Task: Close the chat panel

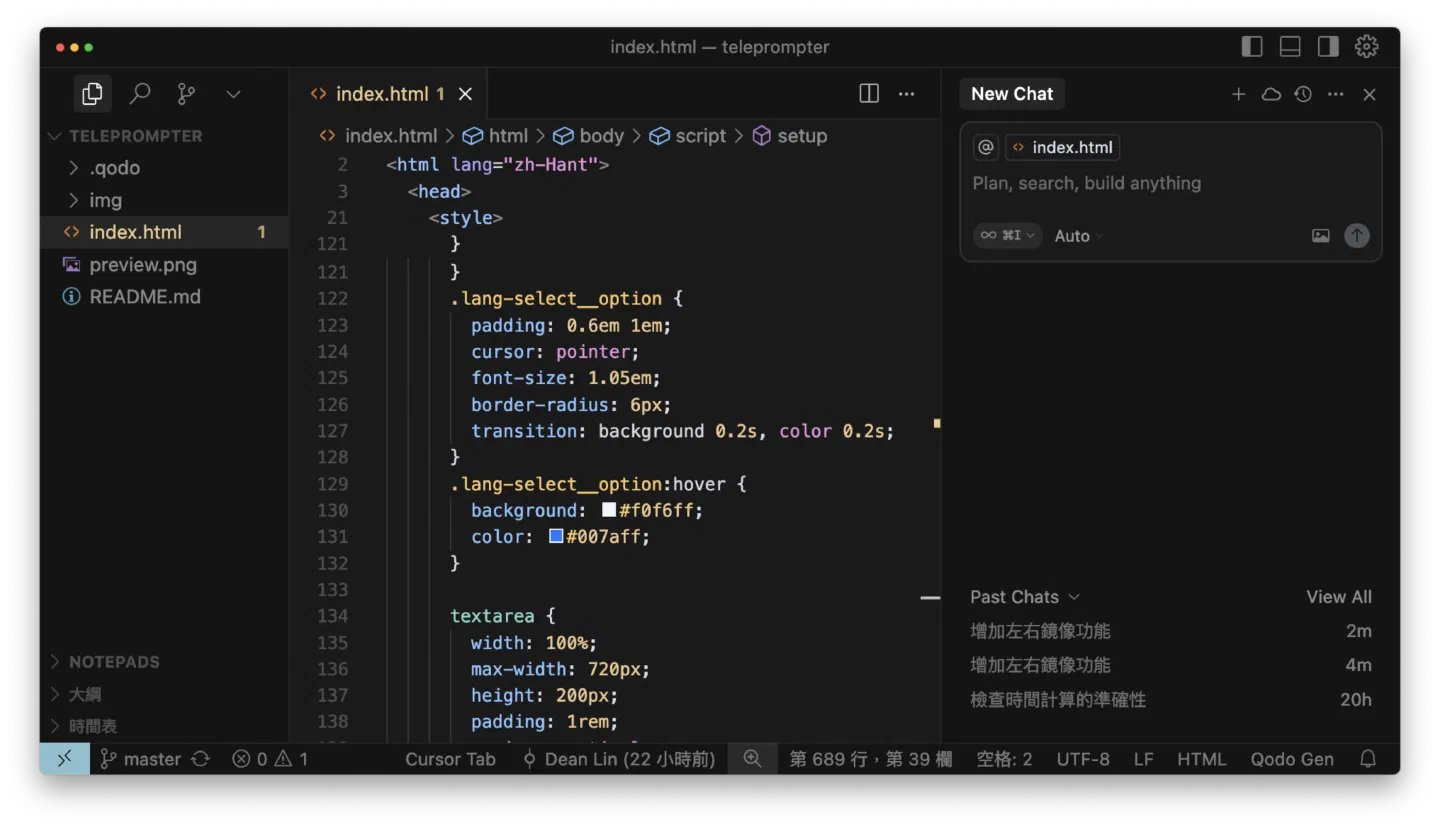Action: [1370, 94]
